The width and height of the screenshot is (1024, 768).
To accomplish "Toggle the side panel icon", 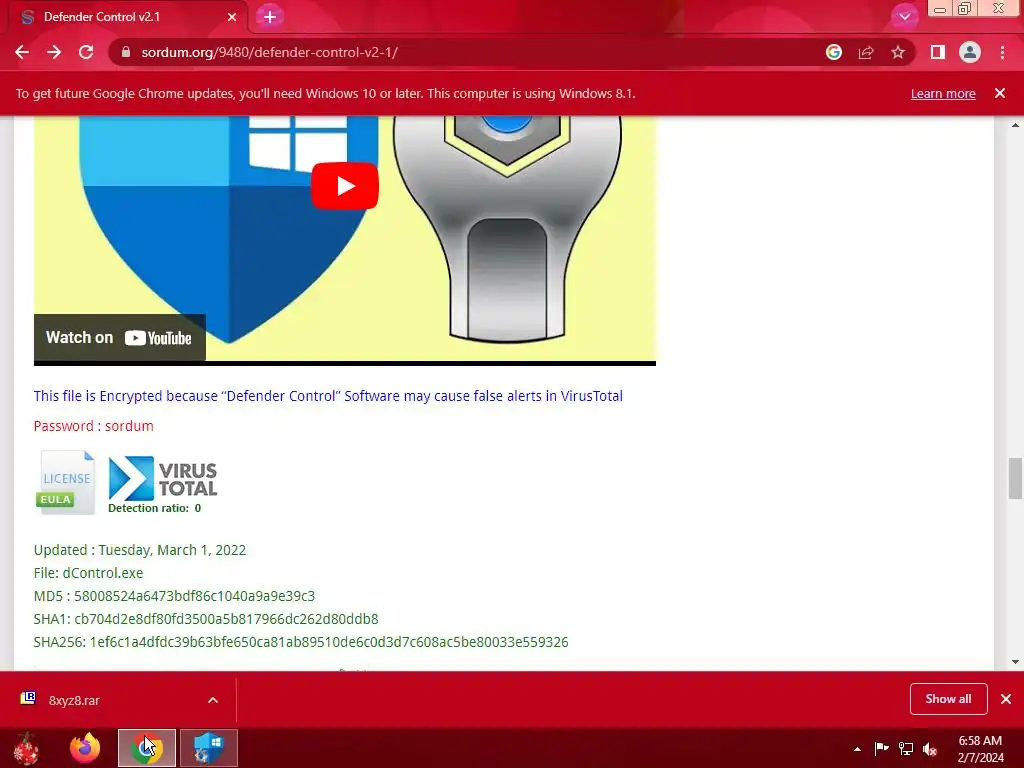I will click(937, 52).
